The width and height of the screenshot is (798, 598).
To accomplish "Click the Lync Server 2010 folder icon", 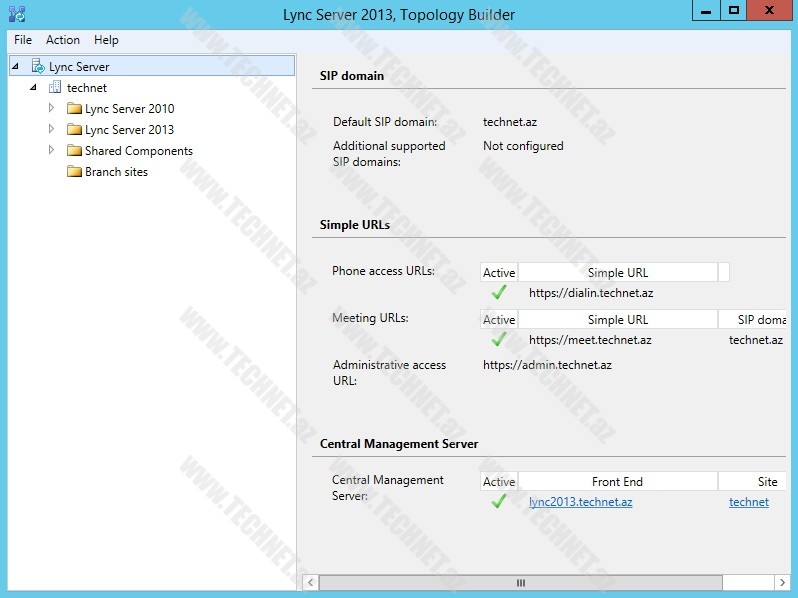I will pos(74,109).
